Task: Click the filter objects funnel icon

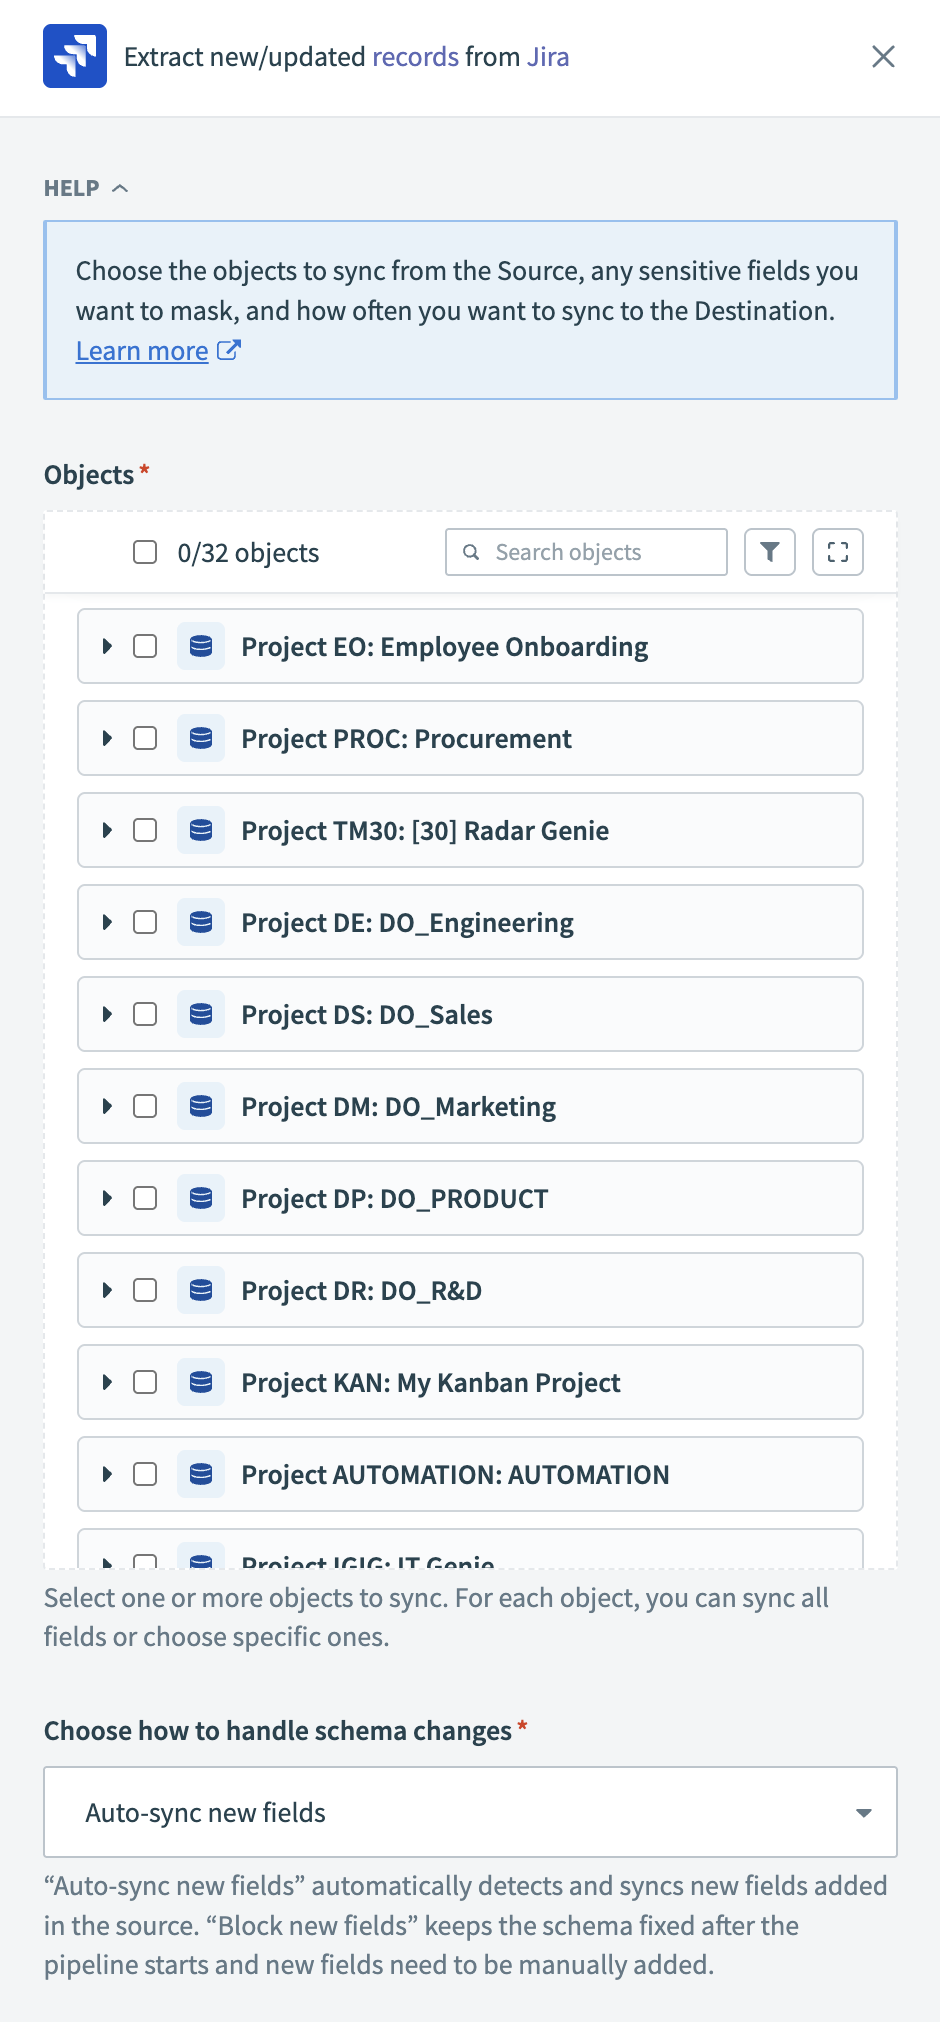Action: point(769,552)
